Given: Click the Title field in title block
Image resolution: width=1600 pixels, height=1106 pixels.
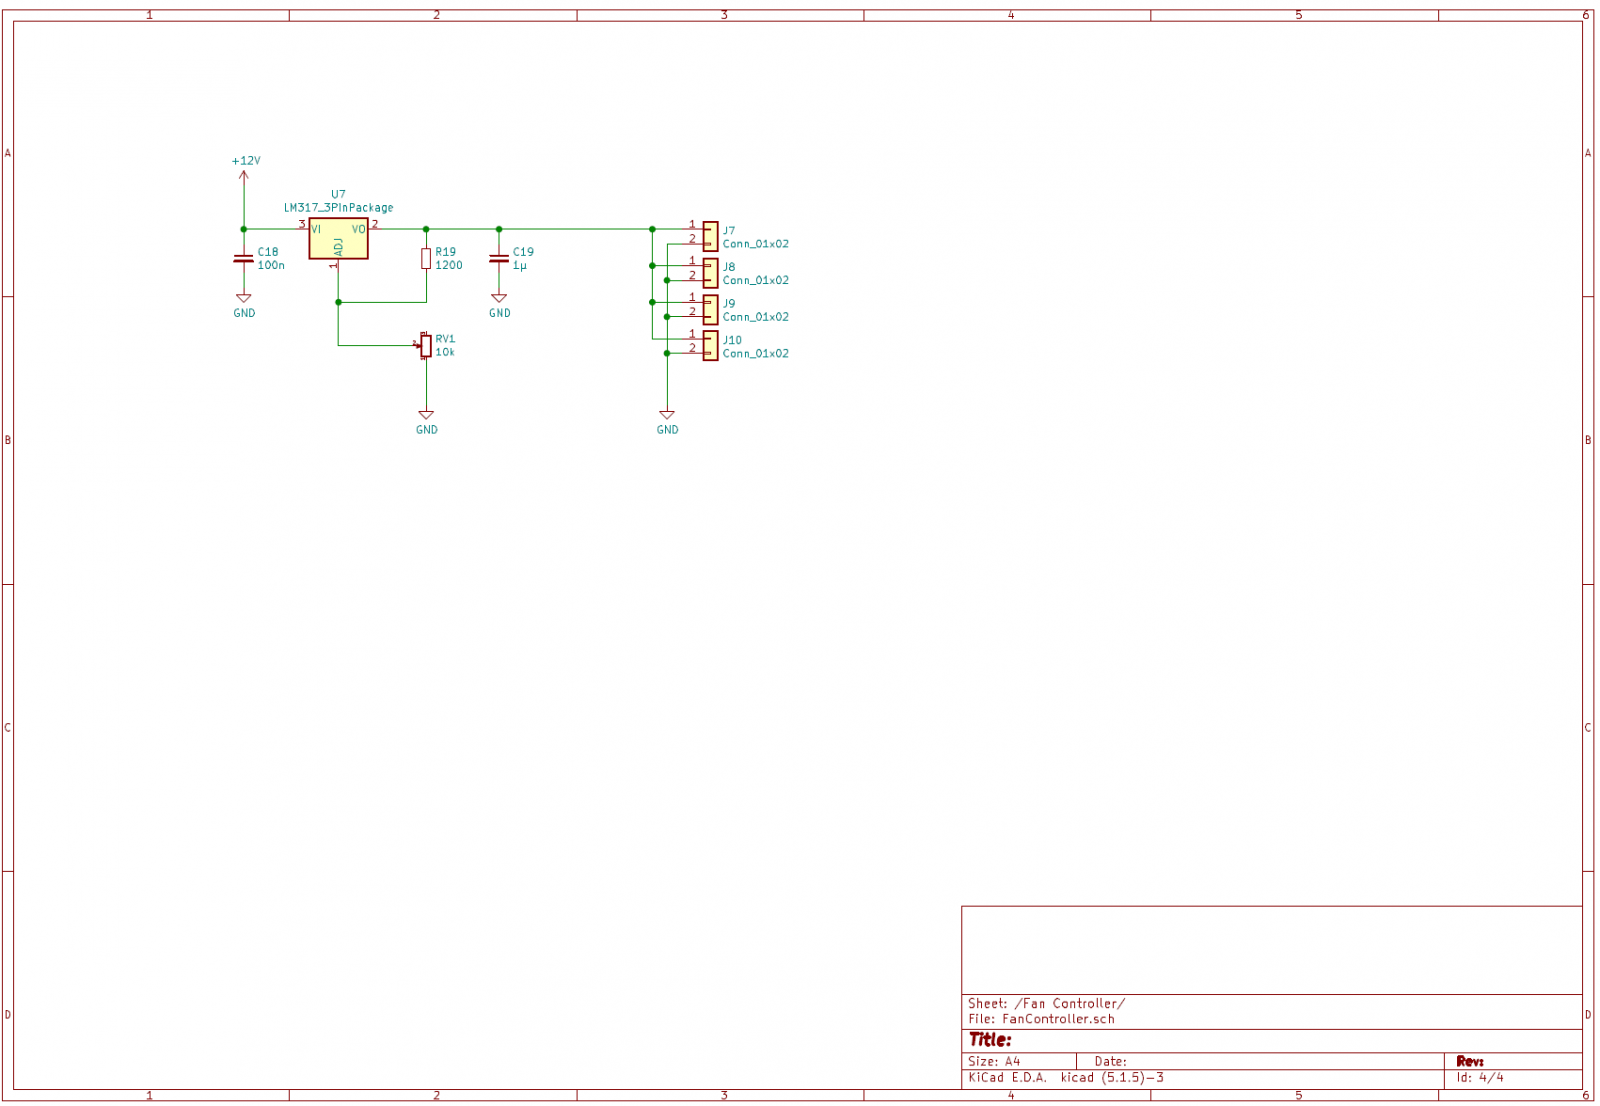Looking at the screenshot, I should point(990,1040).
